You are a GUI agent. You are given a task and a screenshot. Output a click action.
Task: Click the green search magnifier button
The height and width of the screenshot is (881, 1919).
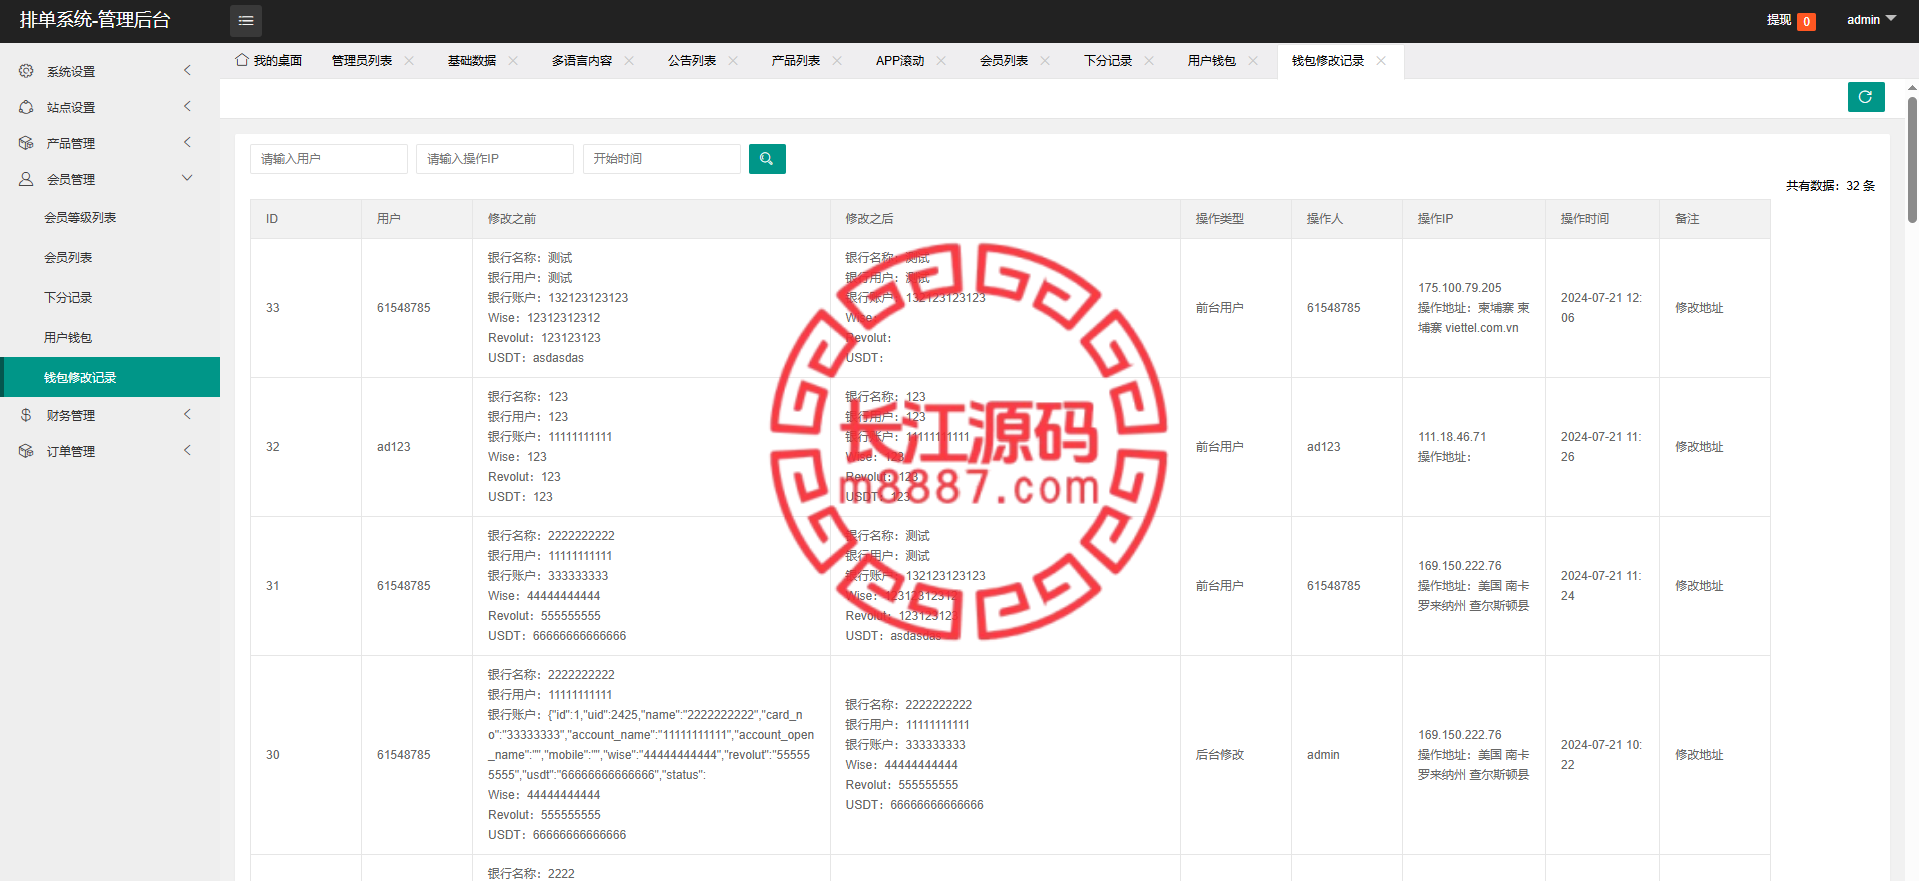(x=767, y=159)
